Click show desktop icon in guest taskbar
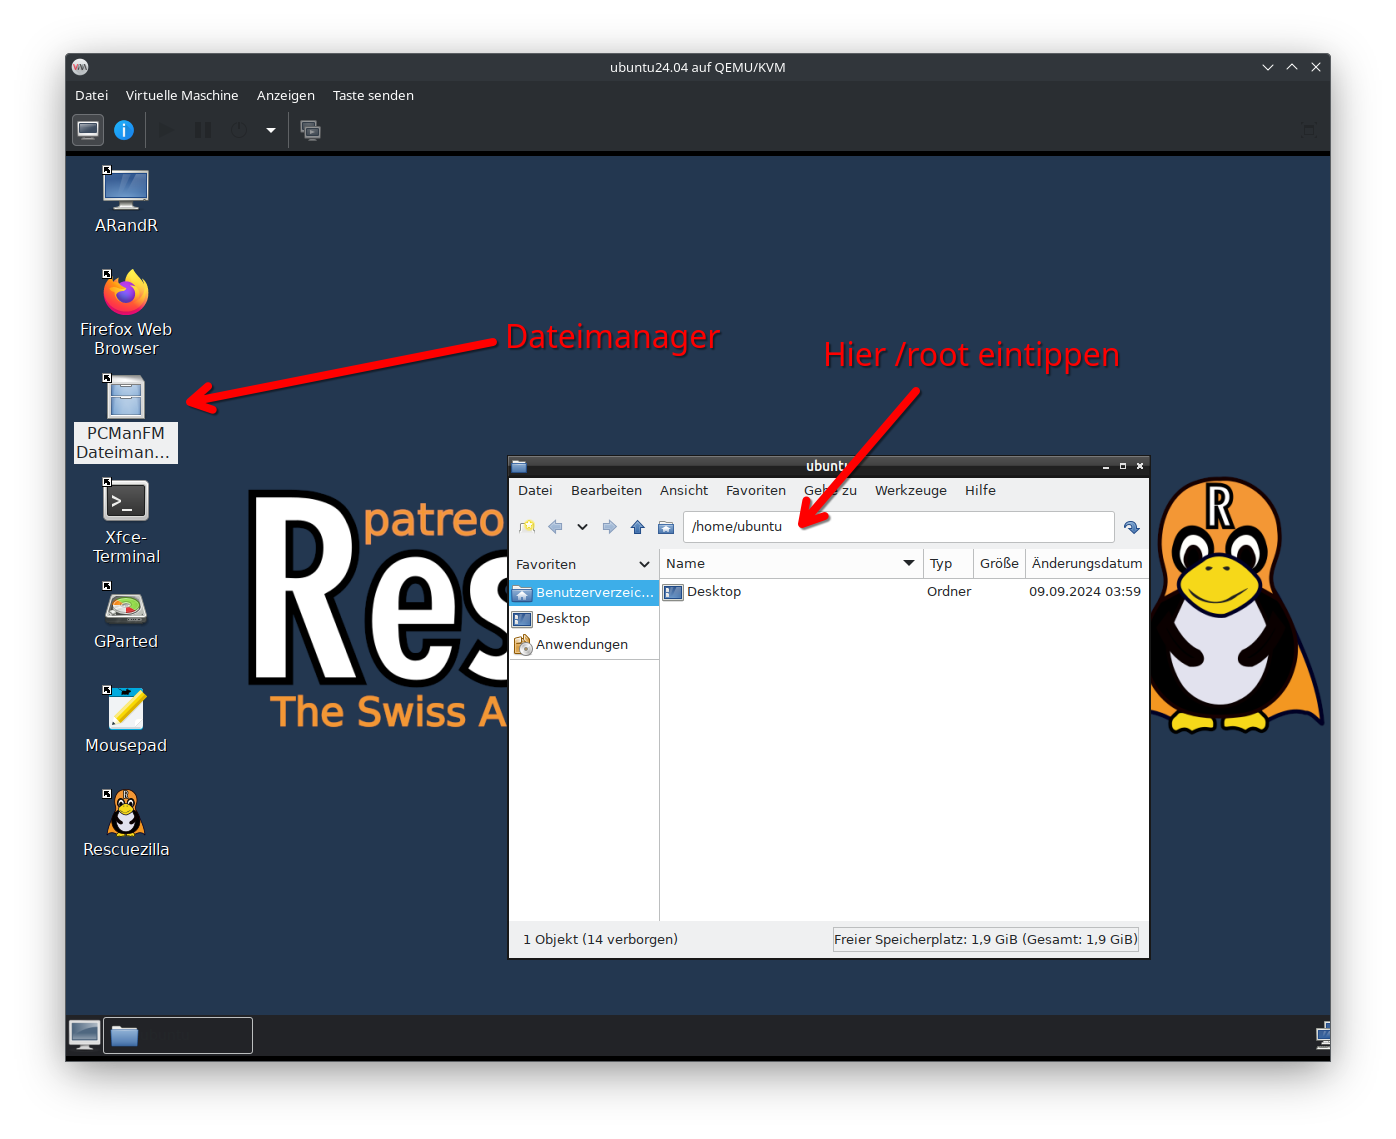Screen dimensions: 1396x1139 [84, 1035]
